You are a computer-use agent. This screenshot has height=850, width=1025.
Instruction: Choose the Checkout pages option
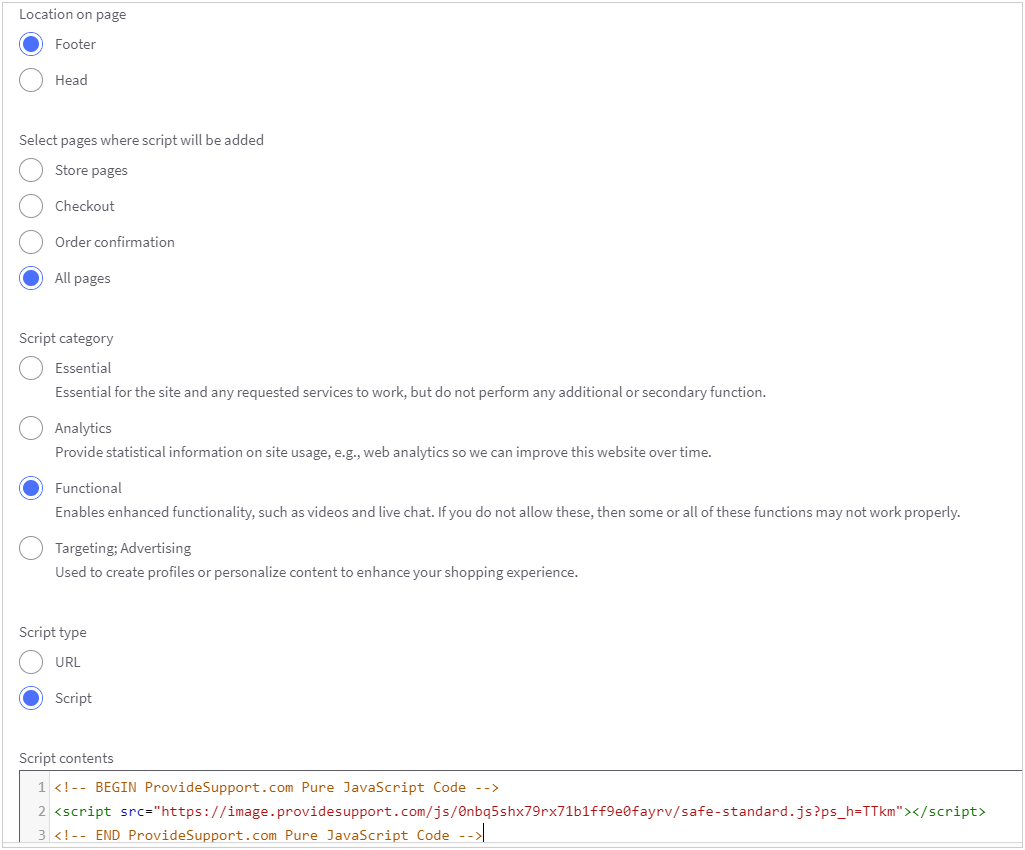coord(31,206)
